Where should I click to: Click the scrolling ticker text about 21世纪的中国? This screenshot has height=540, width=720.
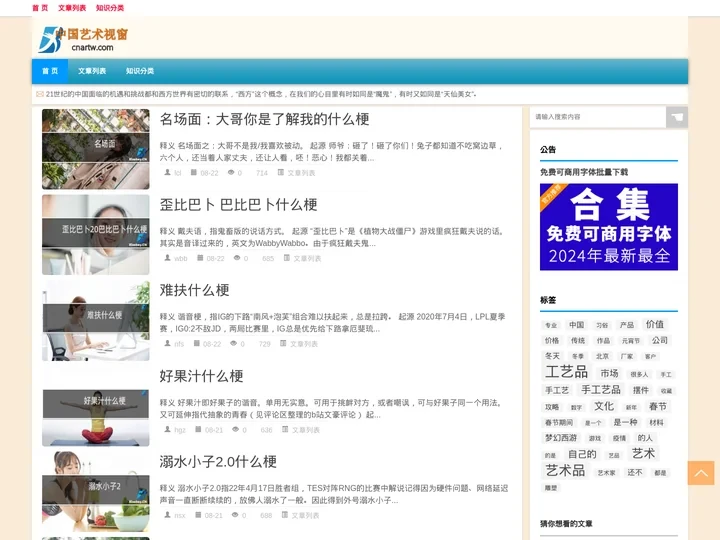261,94
